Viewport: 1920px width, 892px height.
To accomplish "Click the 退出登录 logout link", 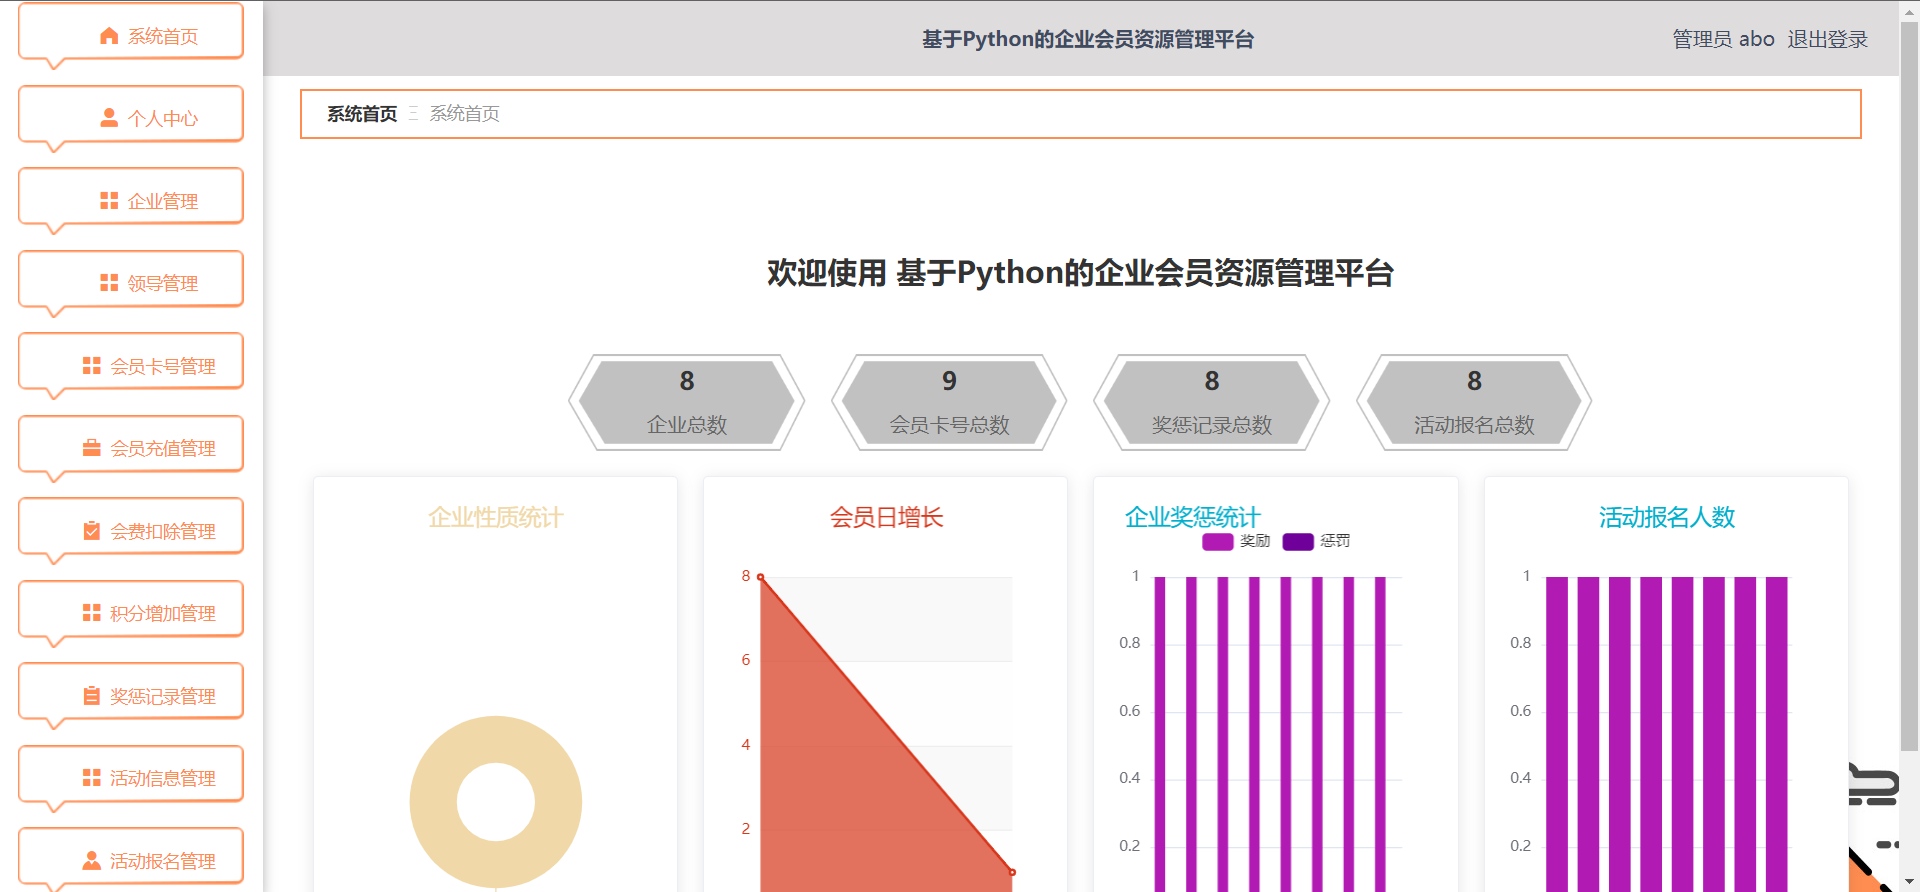I will click(1827, 39).
